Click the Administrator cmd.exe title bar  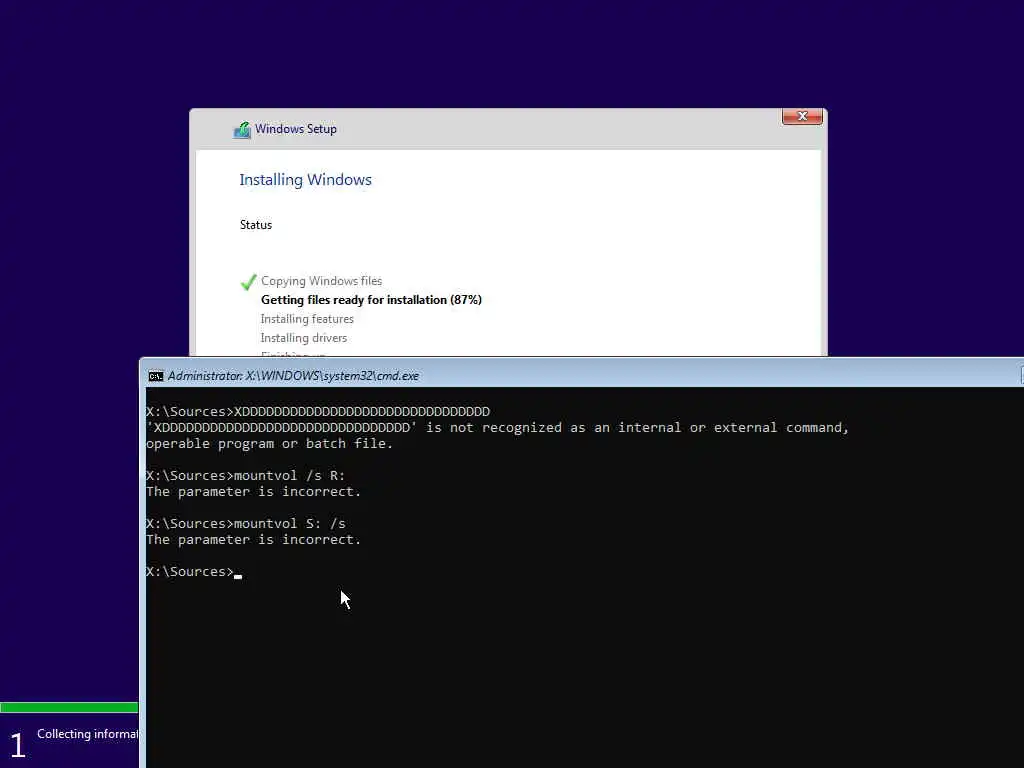(x=581, y=376)
